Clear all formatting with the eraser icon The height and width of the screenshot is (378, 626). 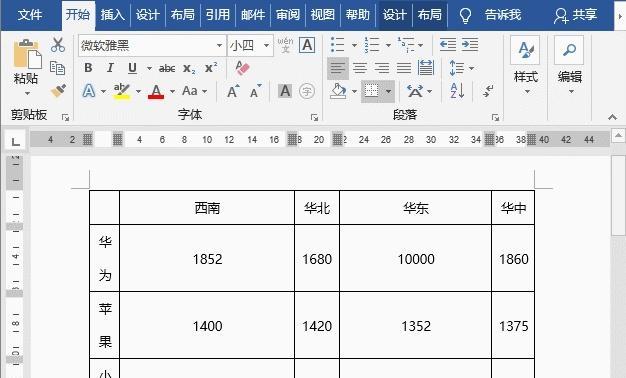(242, 68)
